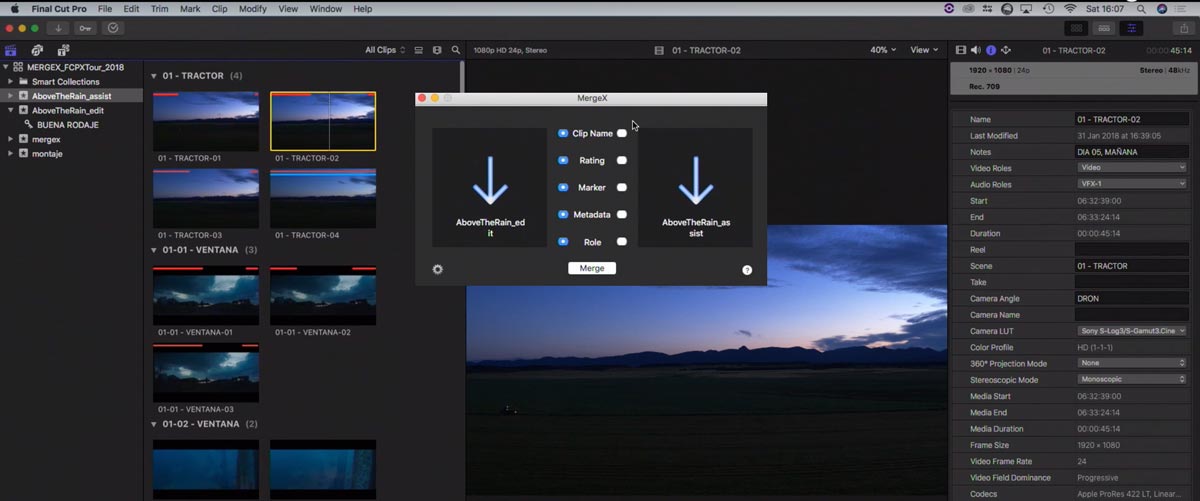This screenshot has width=1200, height=501.
Task: Open the File menu
Action: 105,9
